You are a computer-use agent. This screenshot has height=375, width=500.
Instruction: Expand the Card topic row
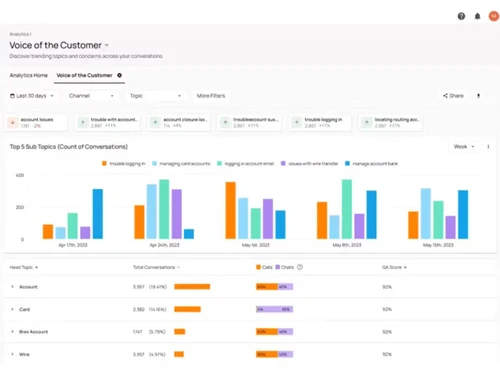click(x=12, y=309)
